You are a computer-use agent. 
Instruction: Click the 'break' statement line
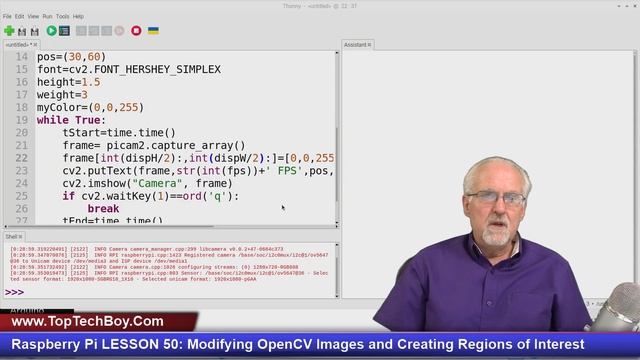click(x=103, y=209)
